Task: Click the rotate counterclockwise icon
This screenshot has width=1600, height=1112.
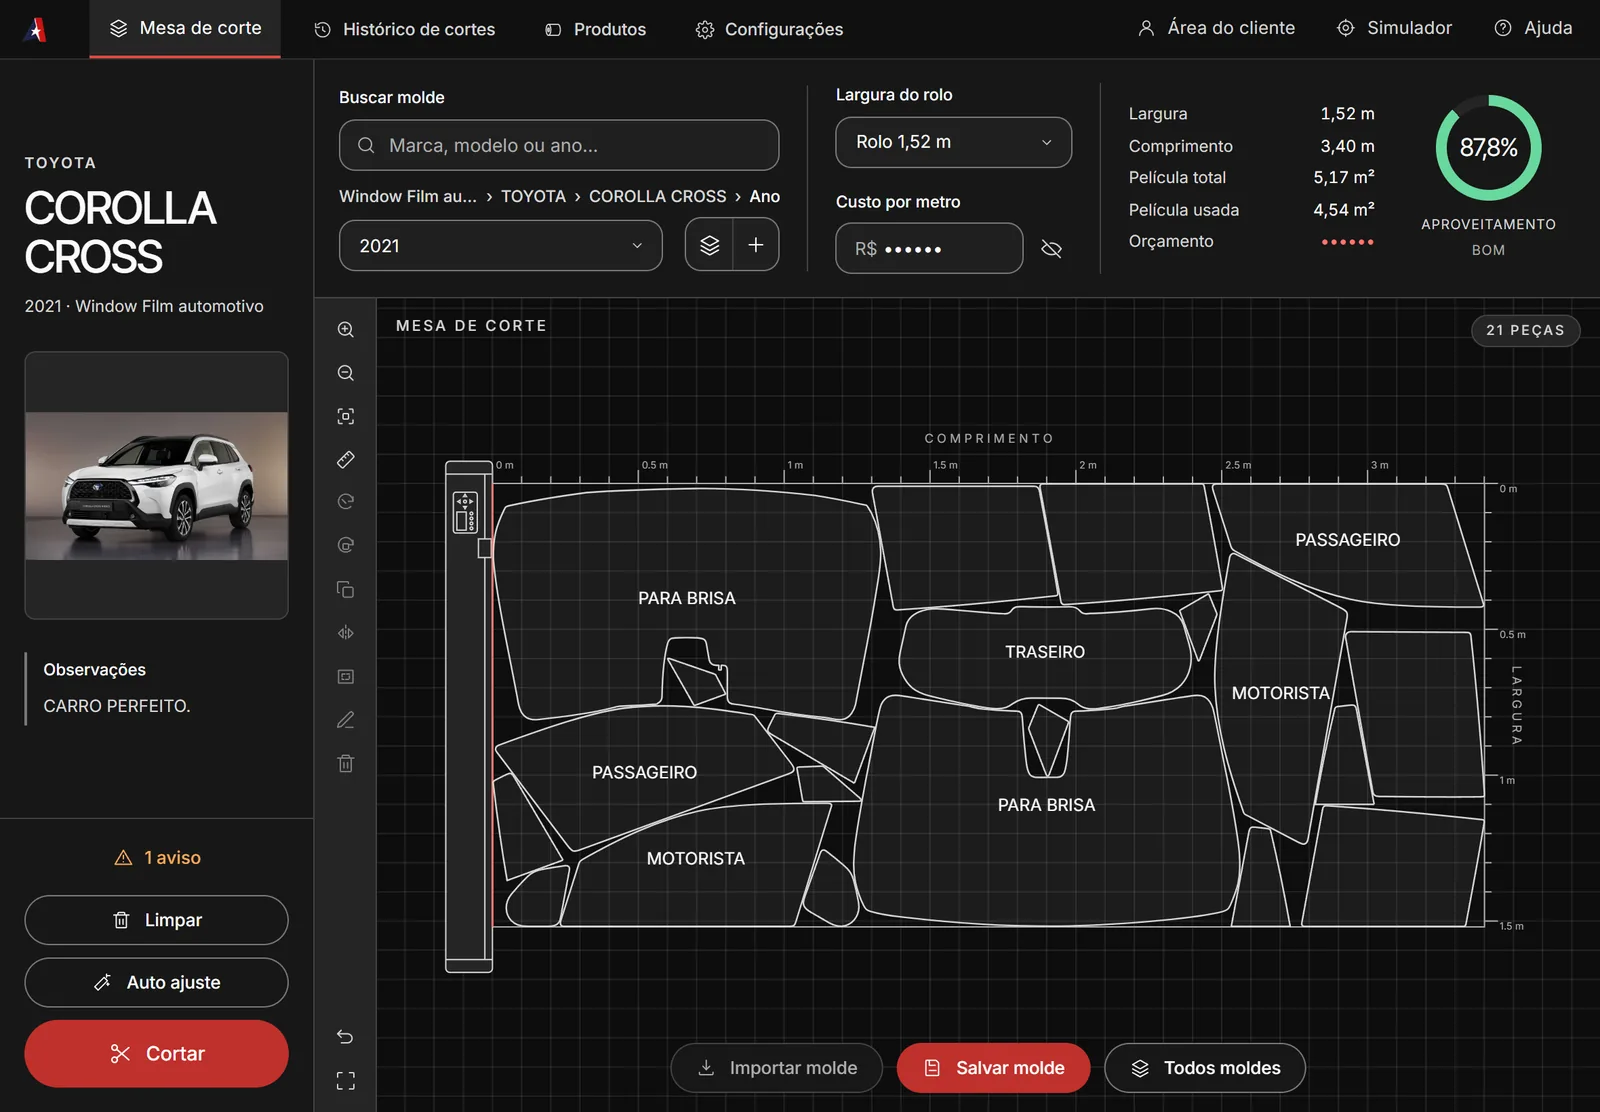Action: [346, 502]
